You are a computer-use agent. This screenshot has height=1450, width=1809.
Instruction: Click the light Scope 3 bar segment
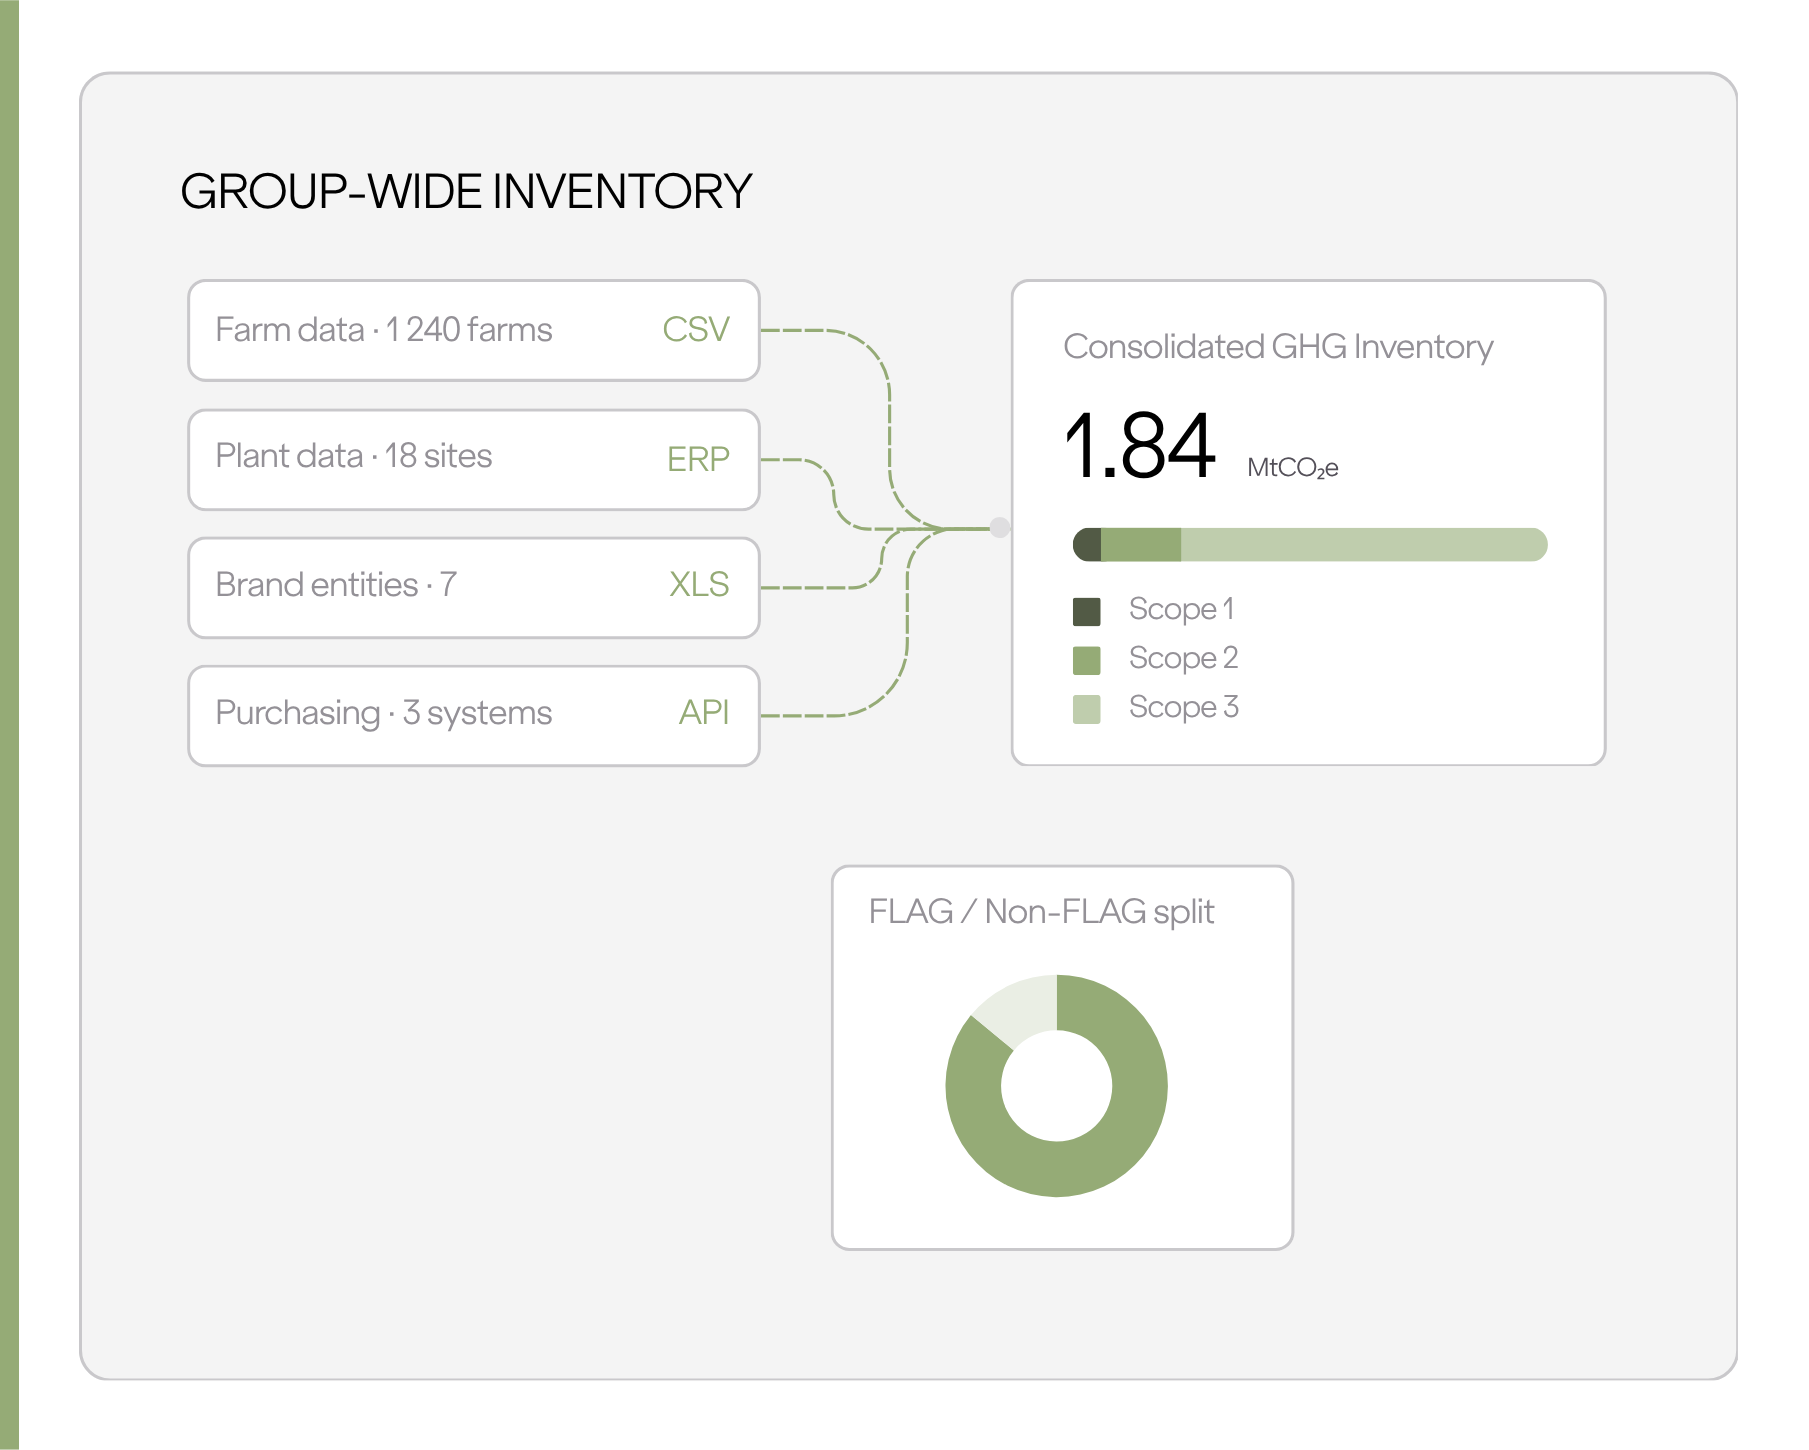click(x=1364, y=545)
